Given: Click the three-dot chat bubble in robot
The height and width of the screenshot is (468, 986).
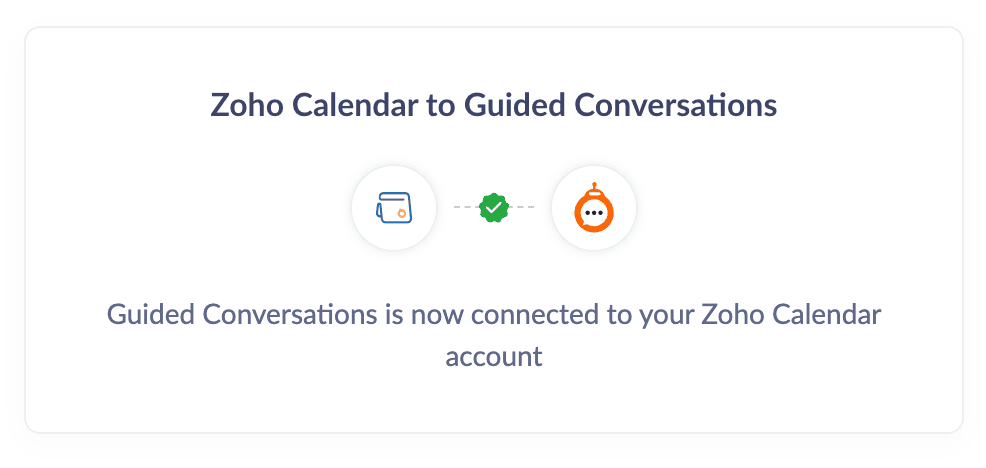Looking at the screenshot, I should click(594, 214).
